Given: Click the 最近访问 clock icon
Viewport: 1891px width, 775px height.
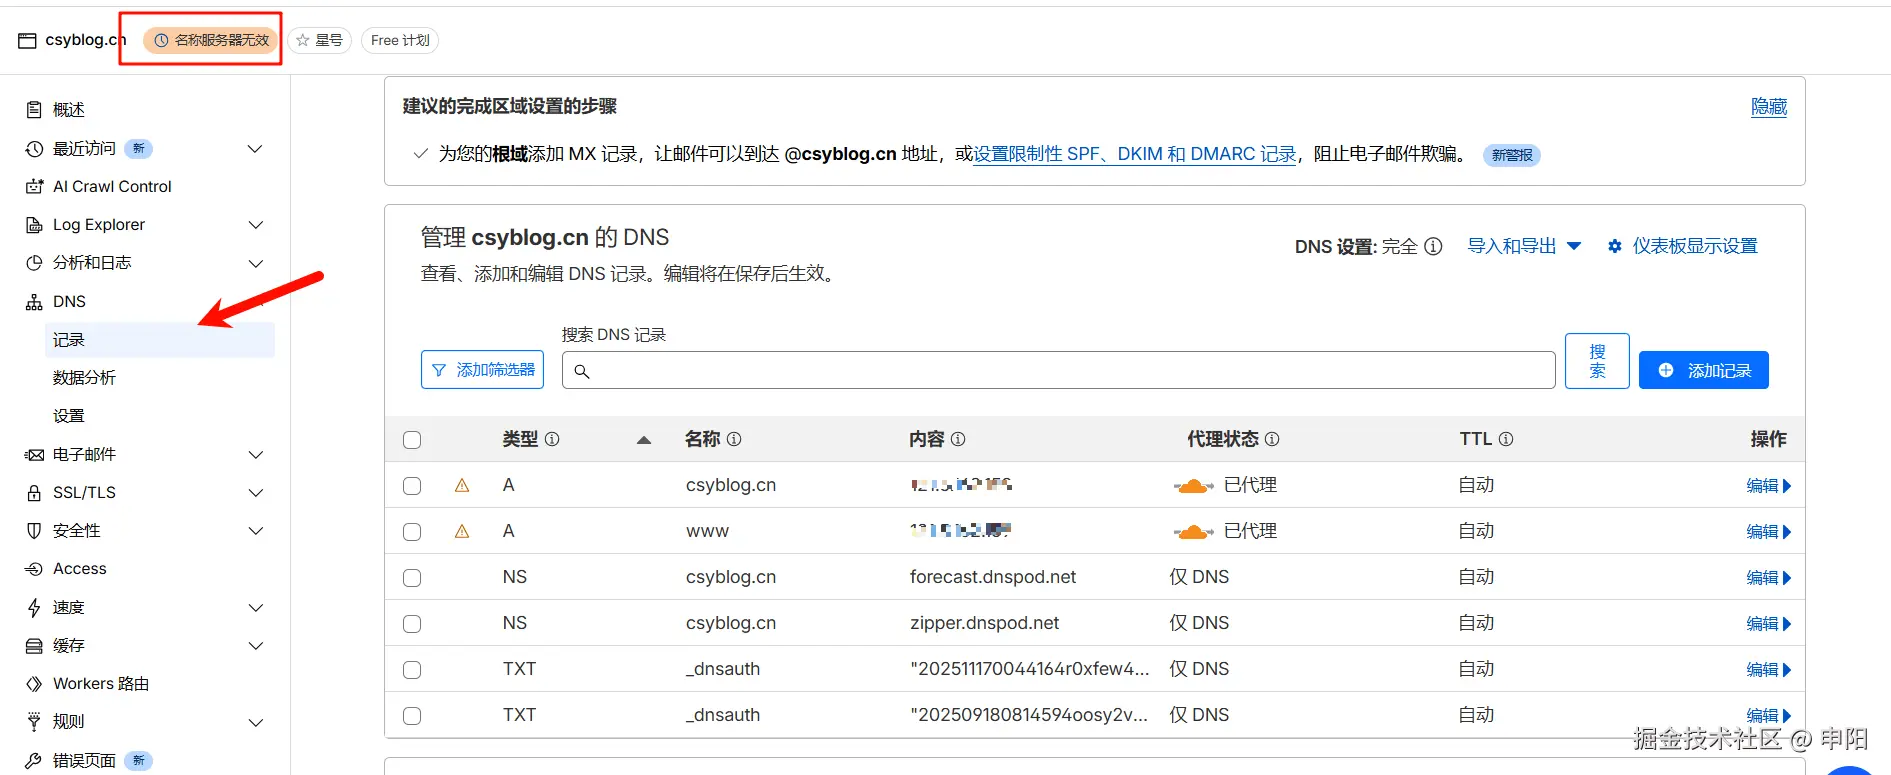Looking at the screenshot, I should pos(34,149).
